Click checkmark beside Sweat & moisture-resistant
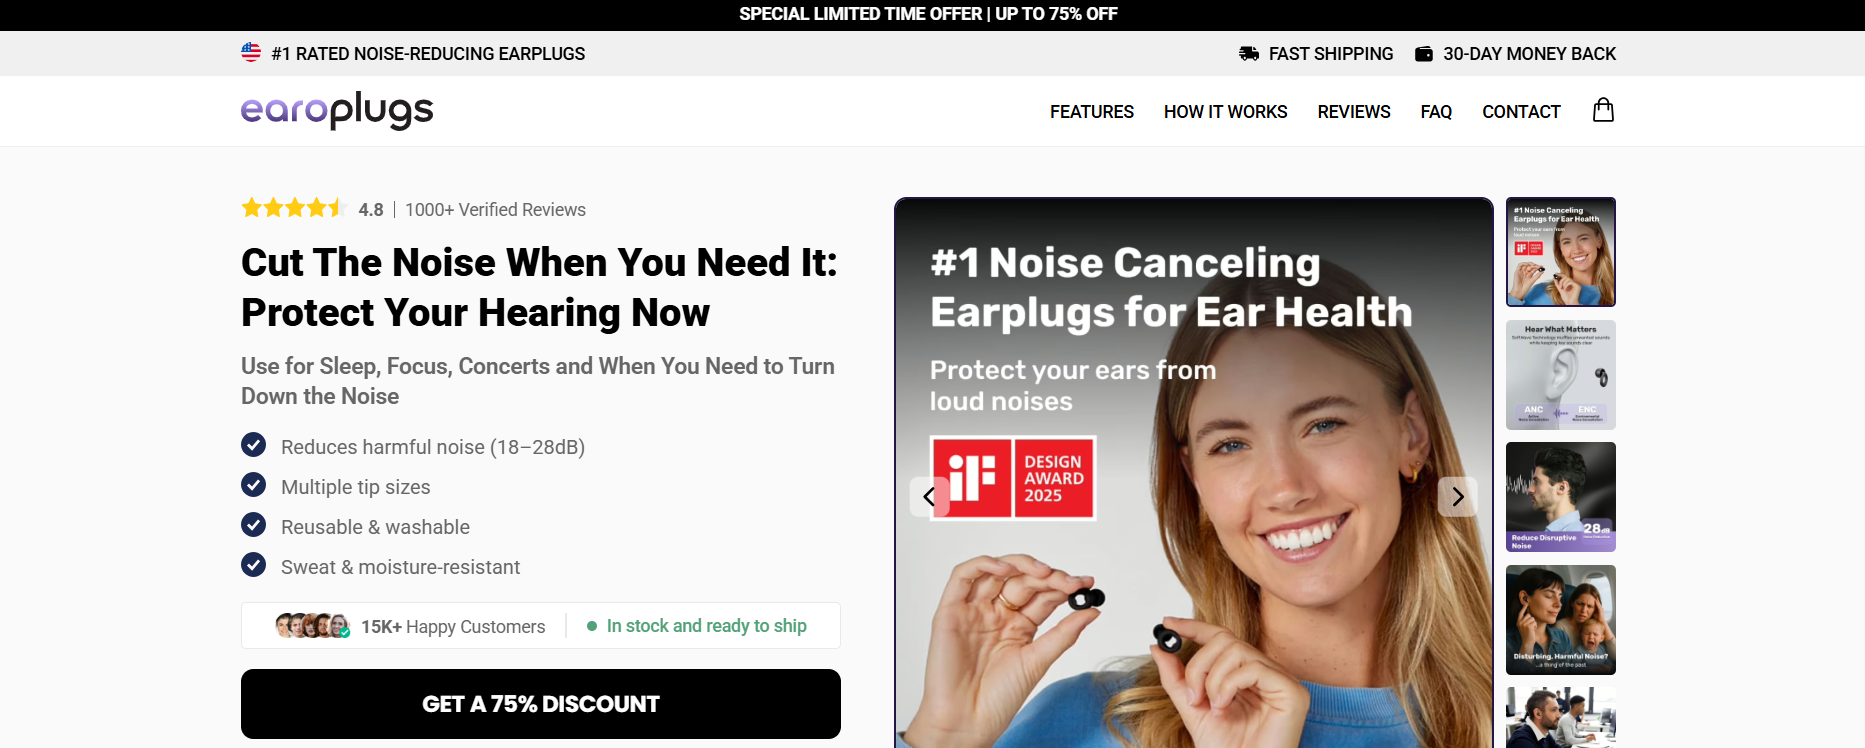1865x748 pixels. pyautogui.click(x=254, y=565)
